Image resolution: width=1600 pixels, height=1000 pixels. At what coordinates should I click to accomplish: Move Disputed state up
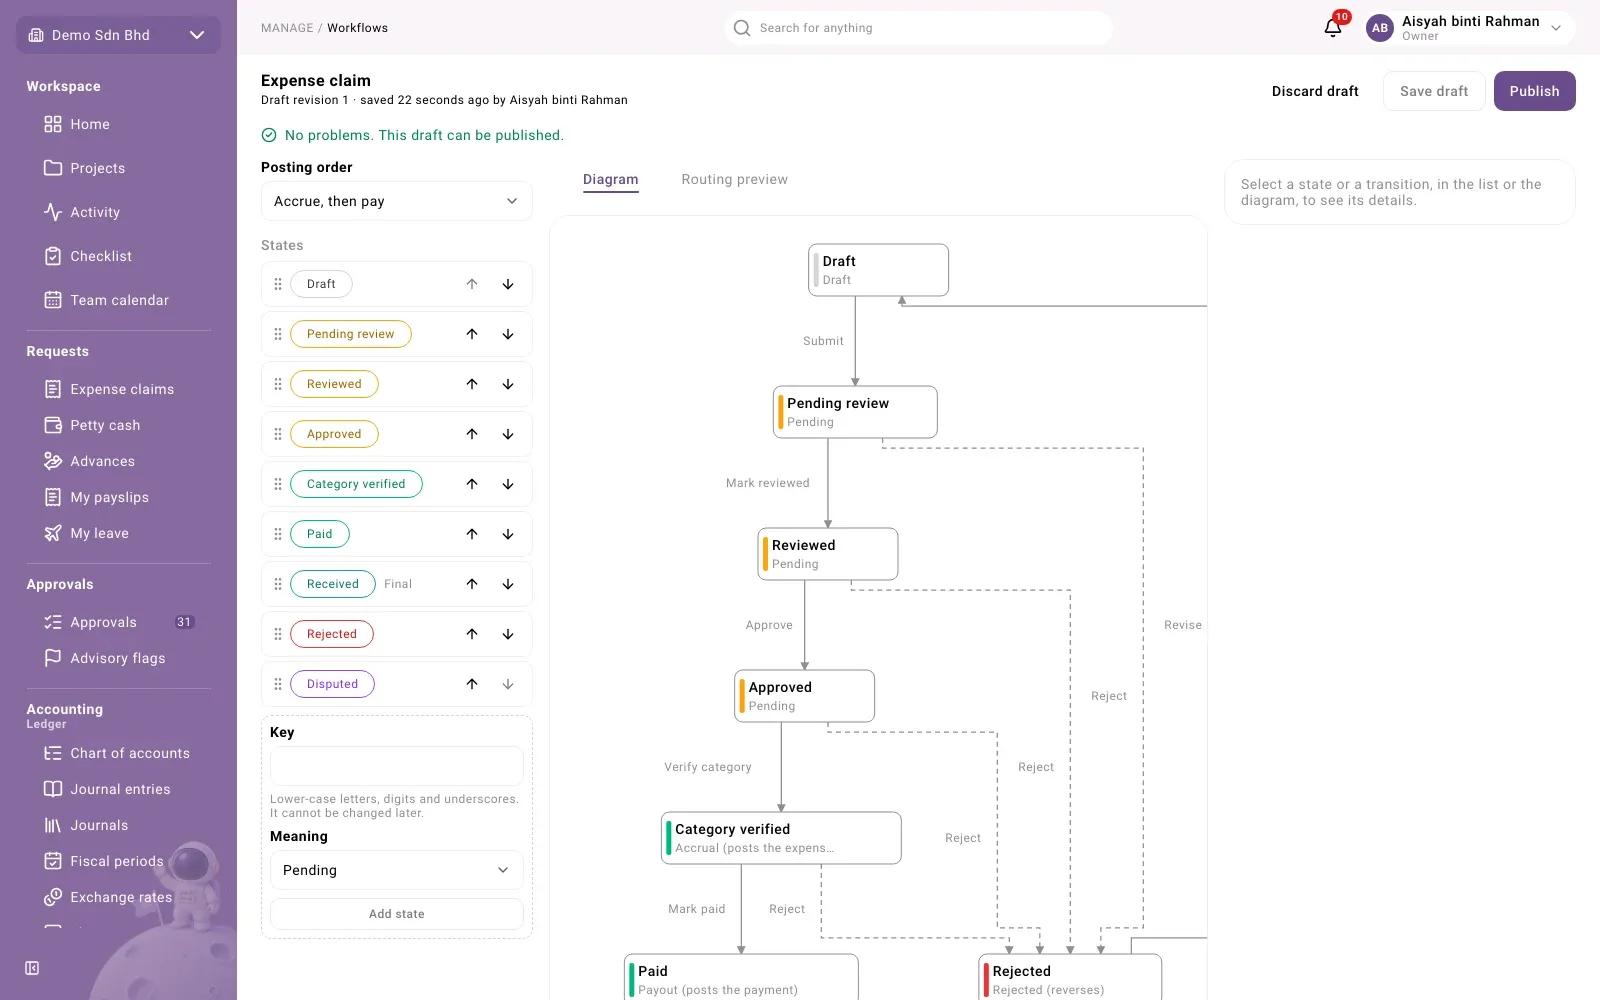tap(472, 684)
